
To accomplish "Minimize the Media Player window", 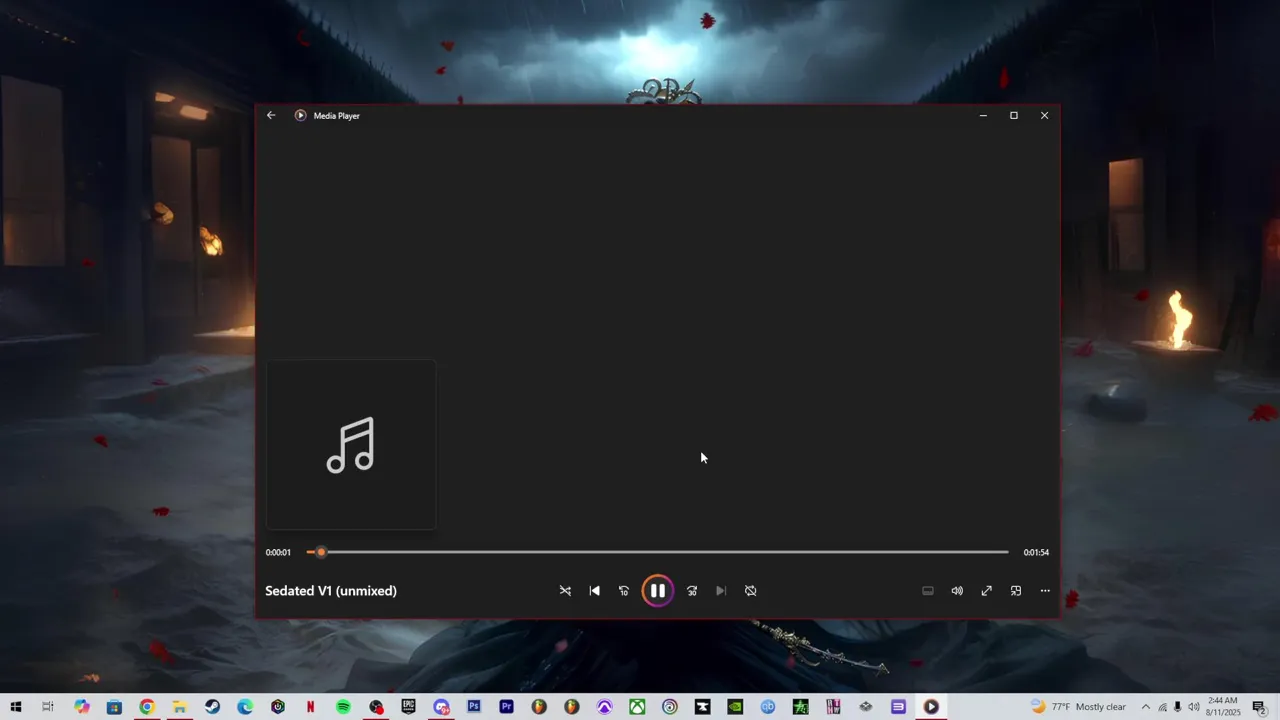I will click(983, 115).
